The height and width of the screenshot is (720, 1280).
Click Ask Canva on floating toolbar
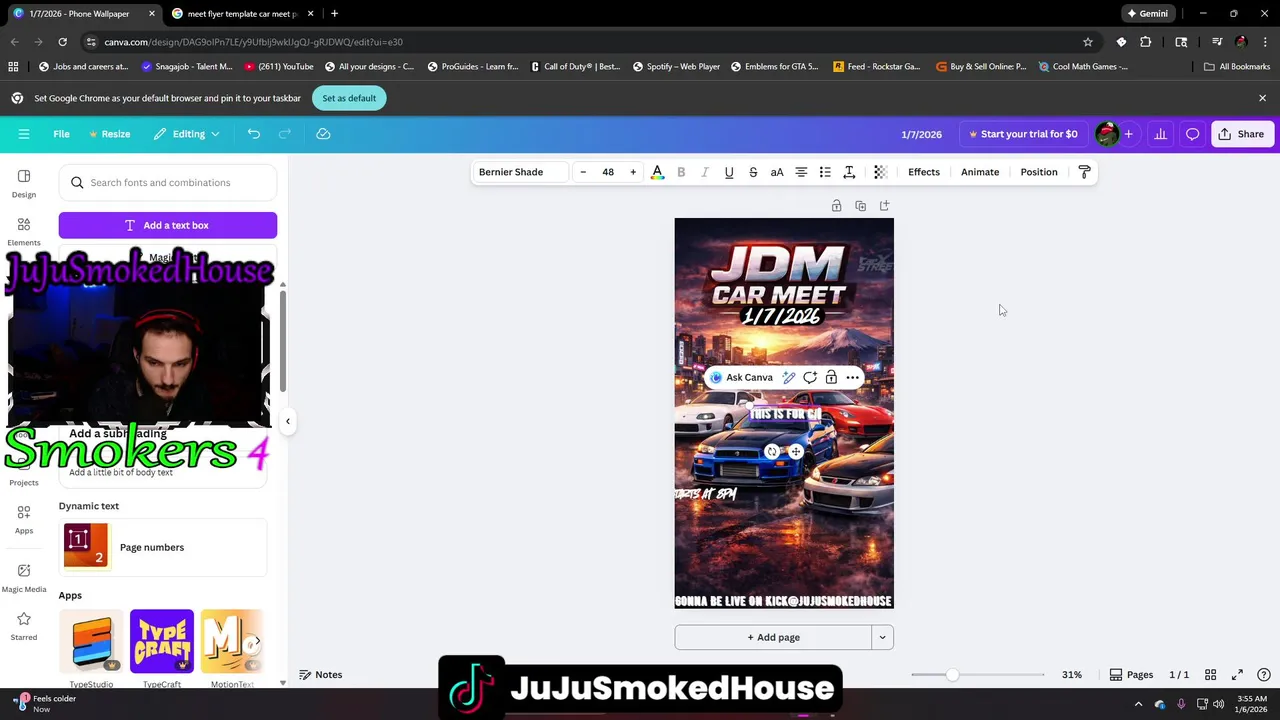point(741,378)
